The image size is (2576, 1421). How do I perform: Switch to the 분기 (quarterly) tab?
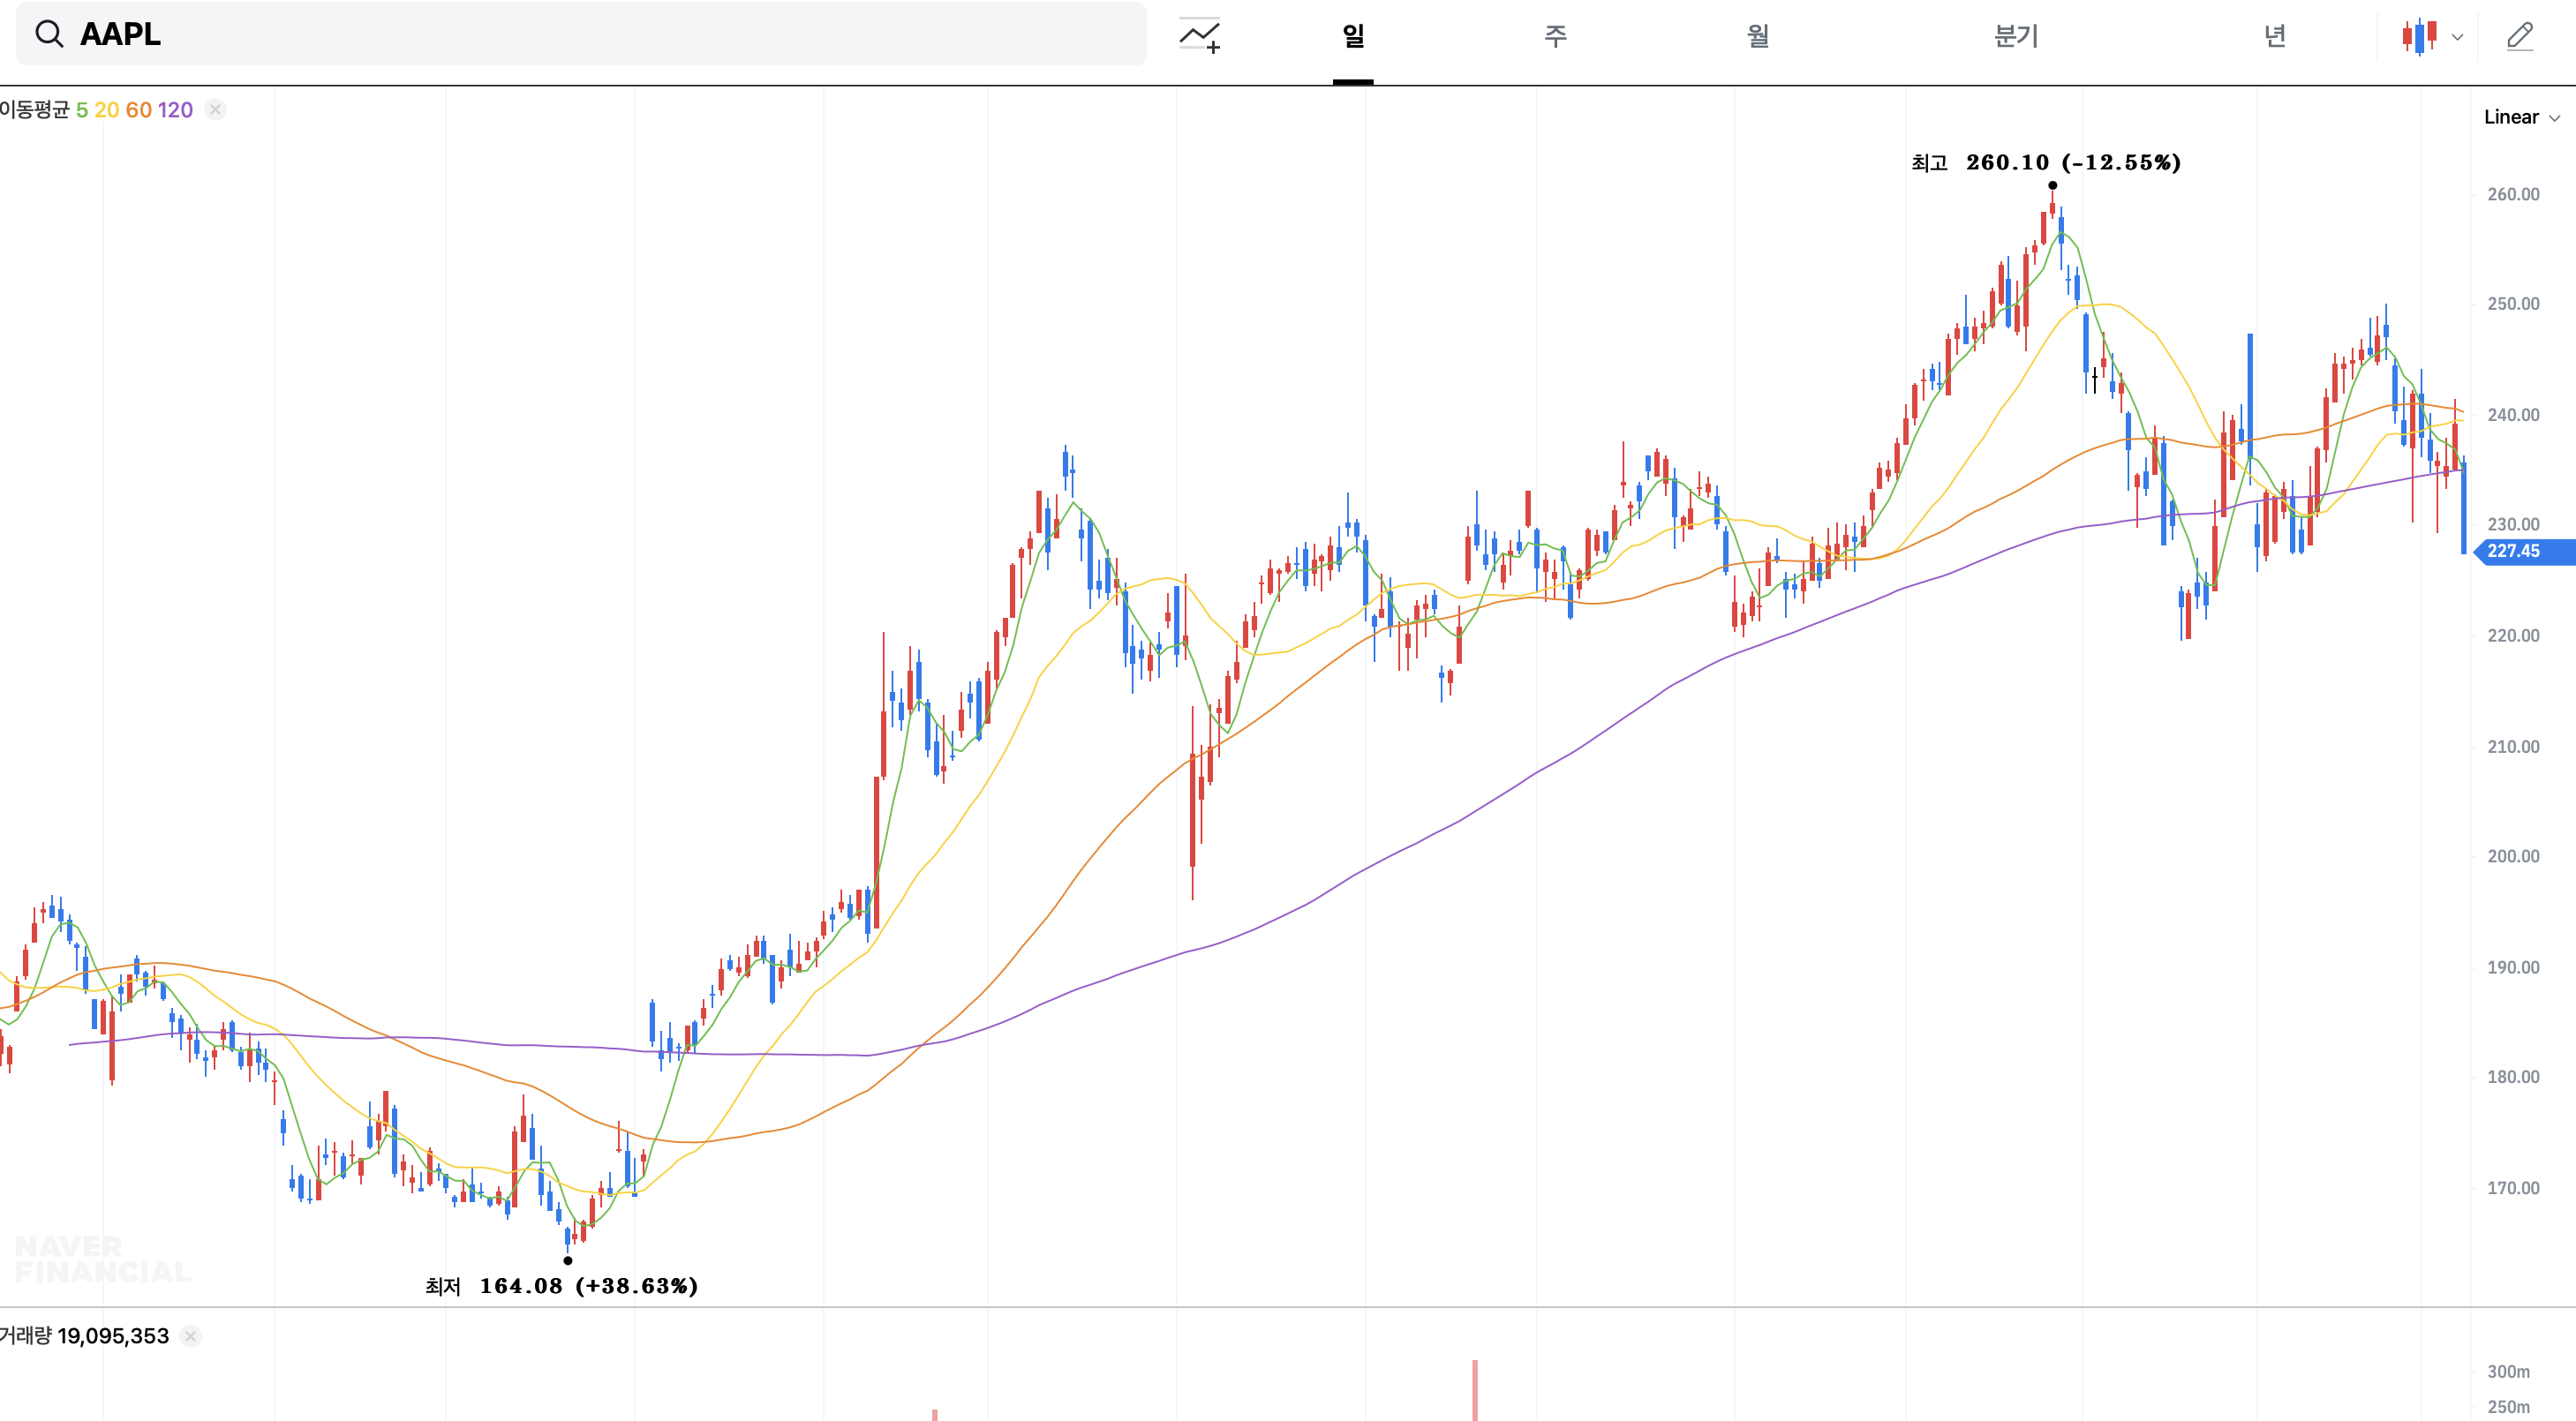coord(2016,36)
